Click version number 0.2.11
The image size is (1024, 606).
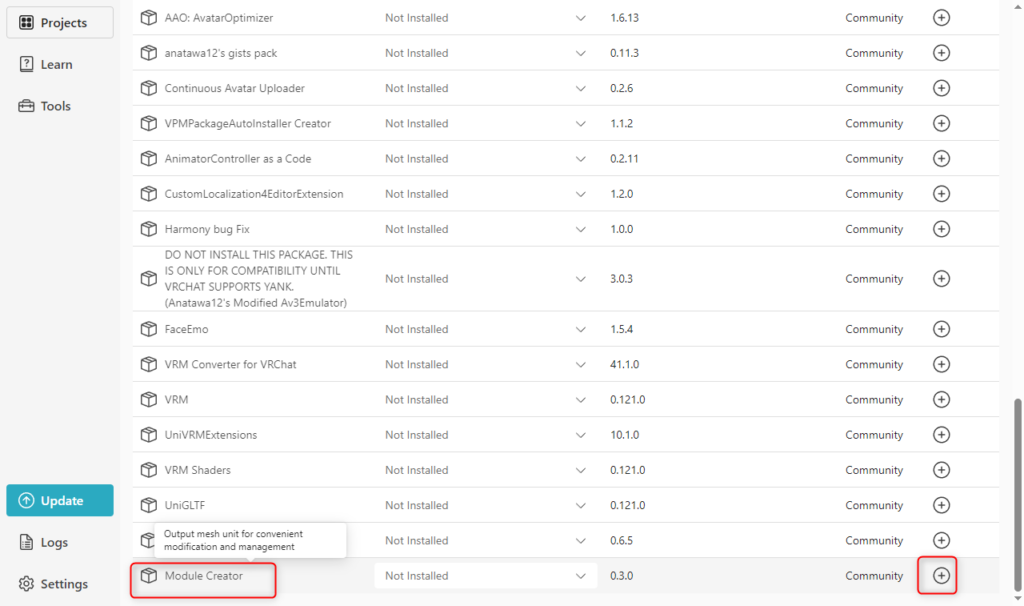point(624,159)
